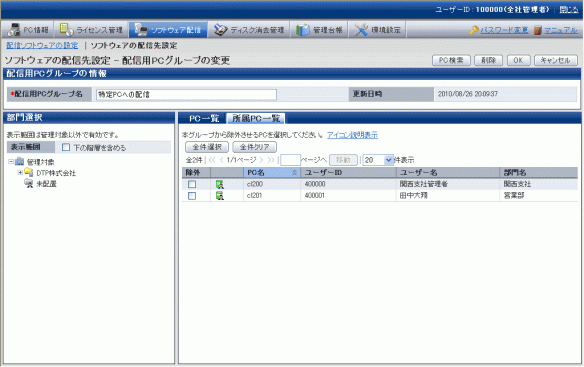Open the マニュアル link
This screenshot has width=584, height=367.
tap(561, 30)
